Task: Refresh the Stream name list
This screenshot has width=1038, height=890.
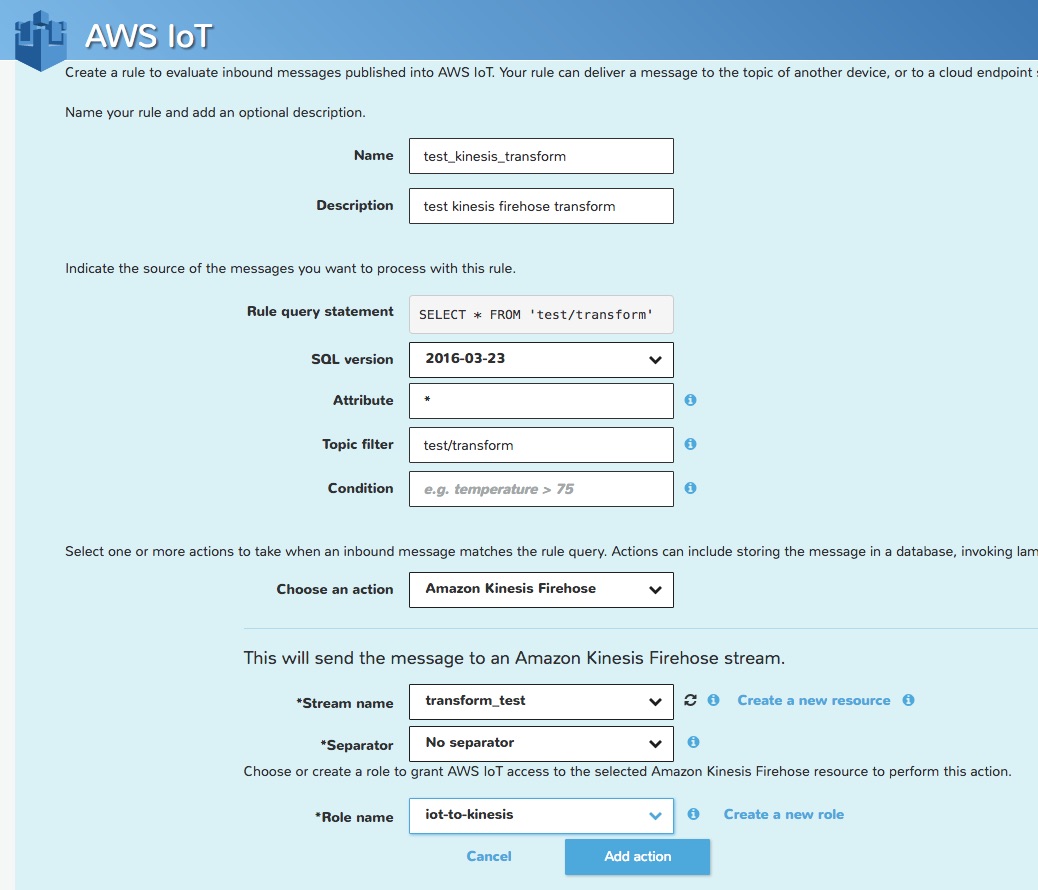Action: pyautogui.click(x=690, y=700)
